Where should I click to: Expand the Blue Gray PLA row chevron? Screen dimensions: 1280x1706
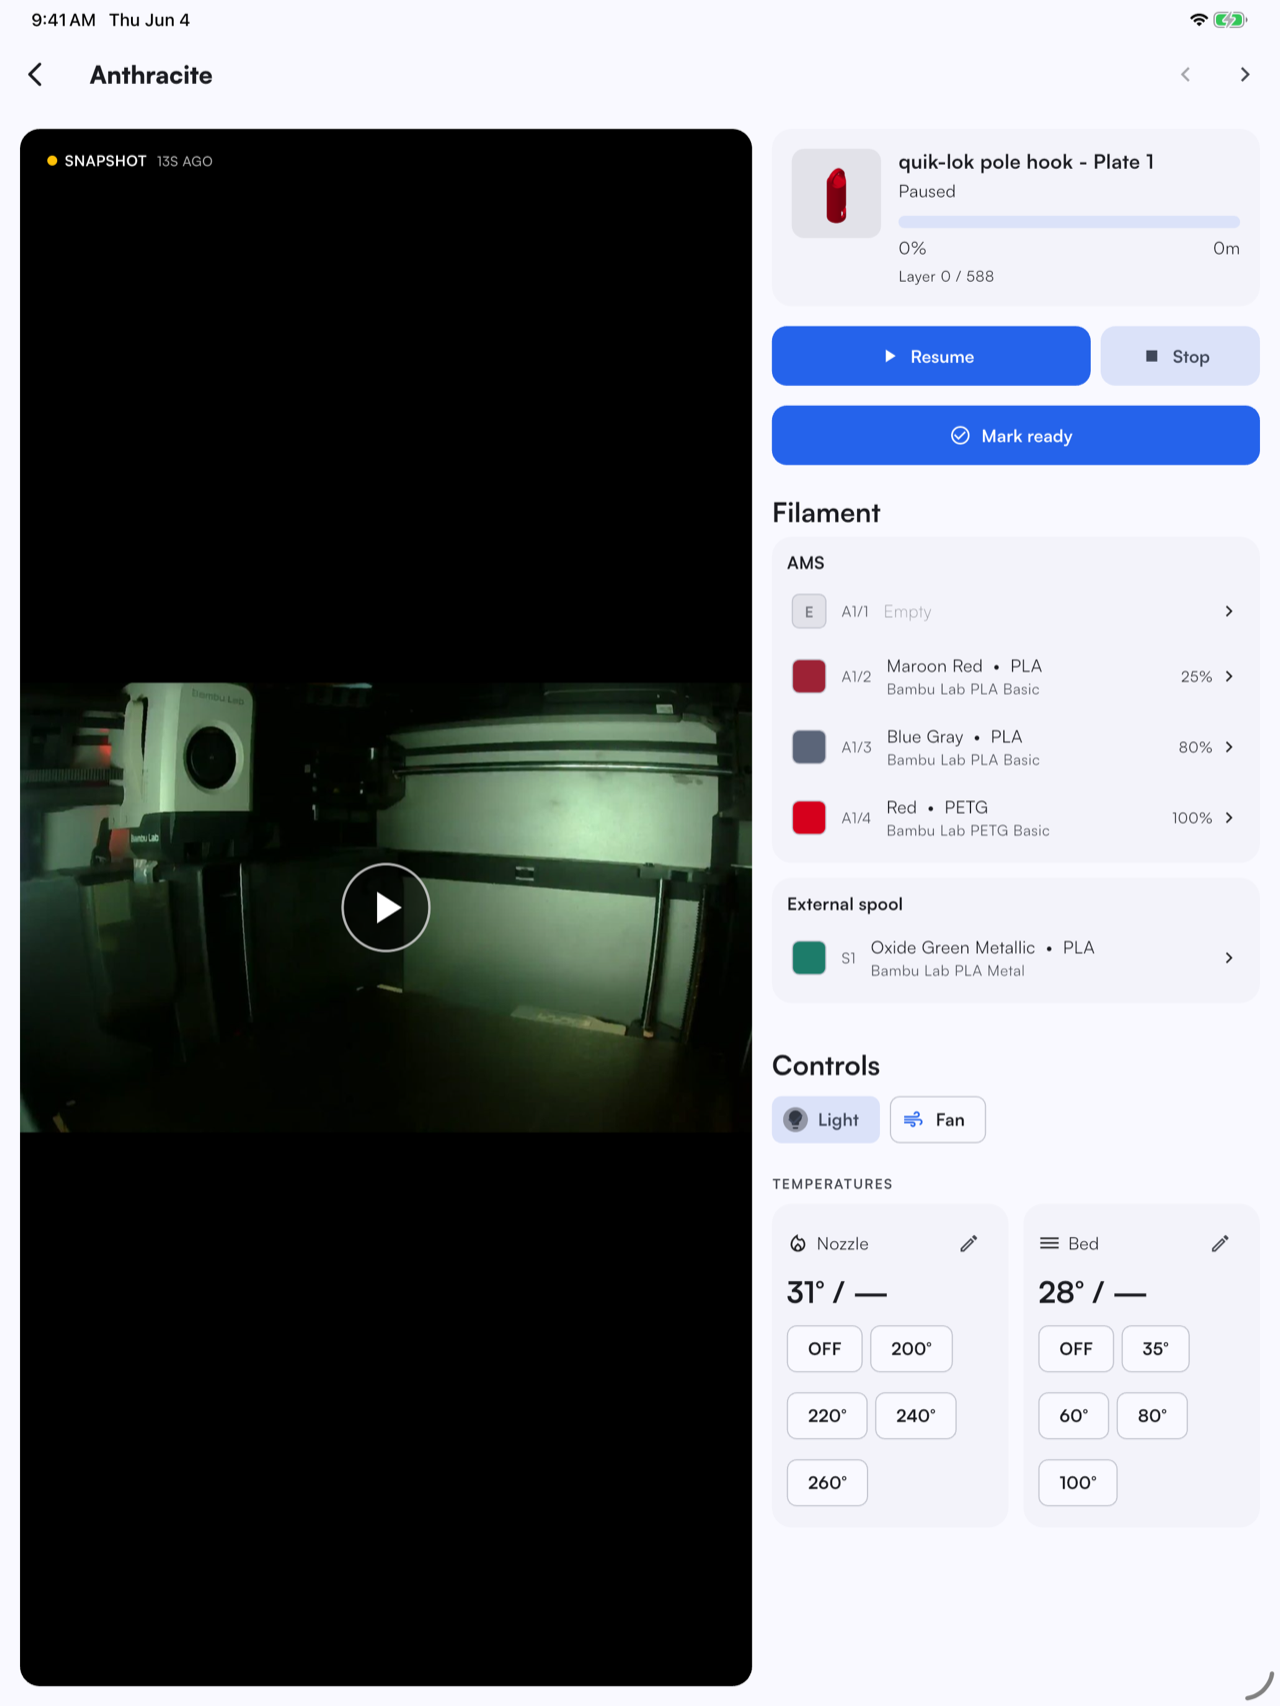point(1229,747)
